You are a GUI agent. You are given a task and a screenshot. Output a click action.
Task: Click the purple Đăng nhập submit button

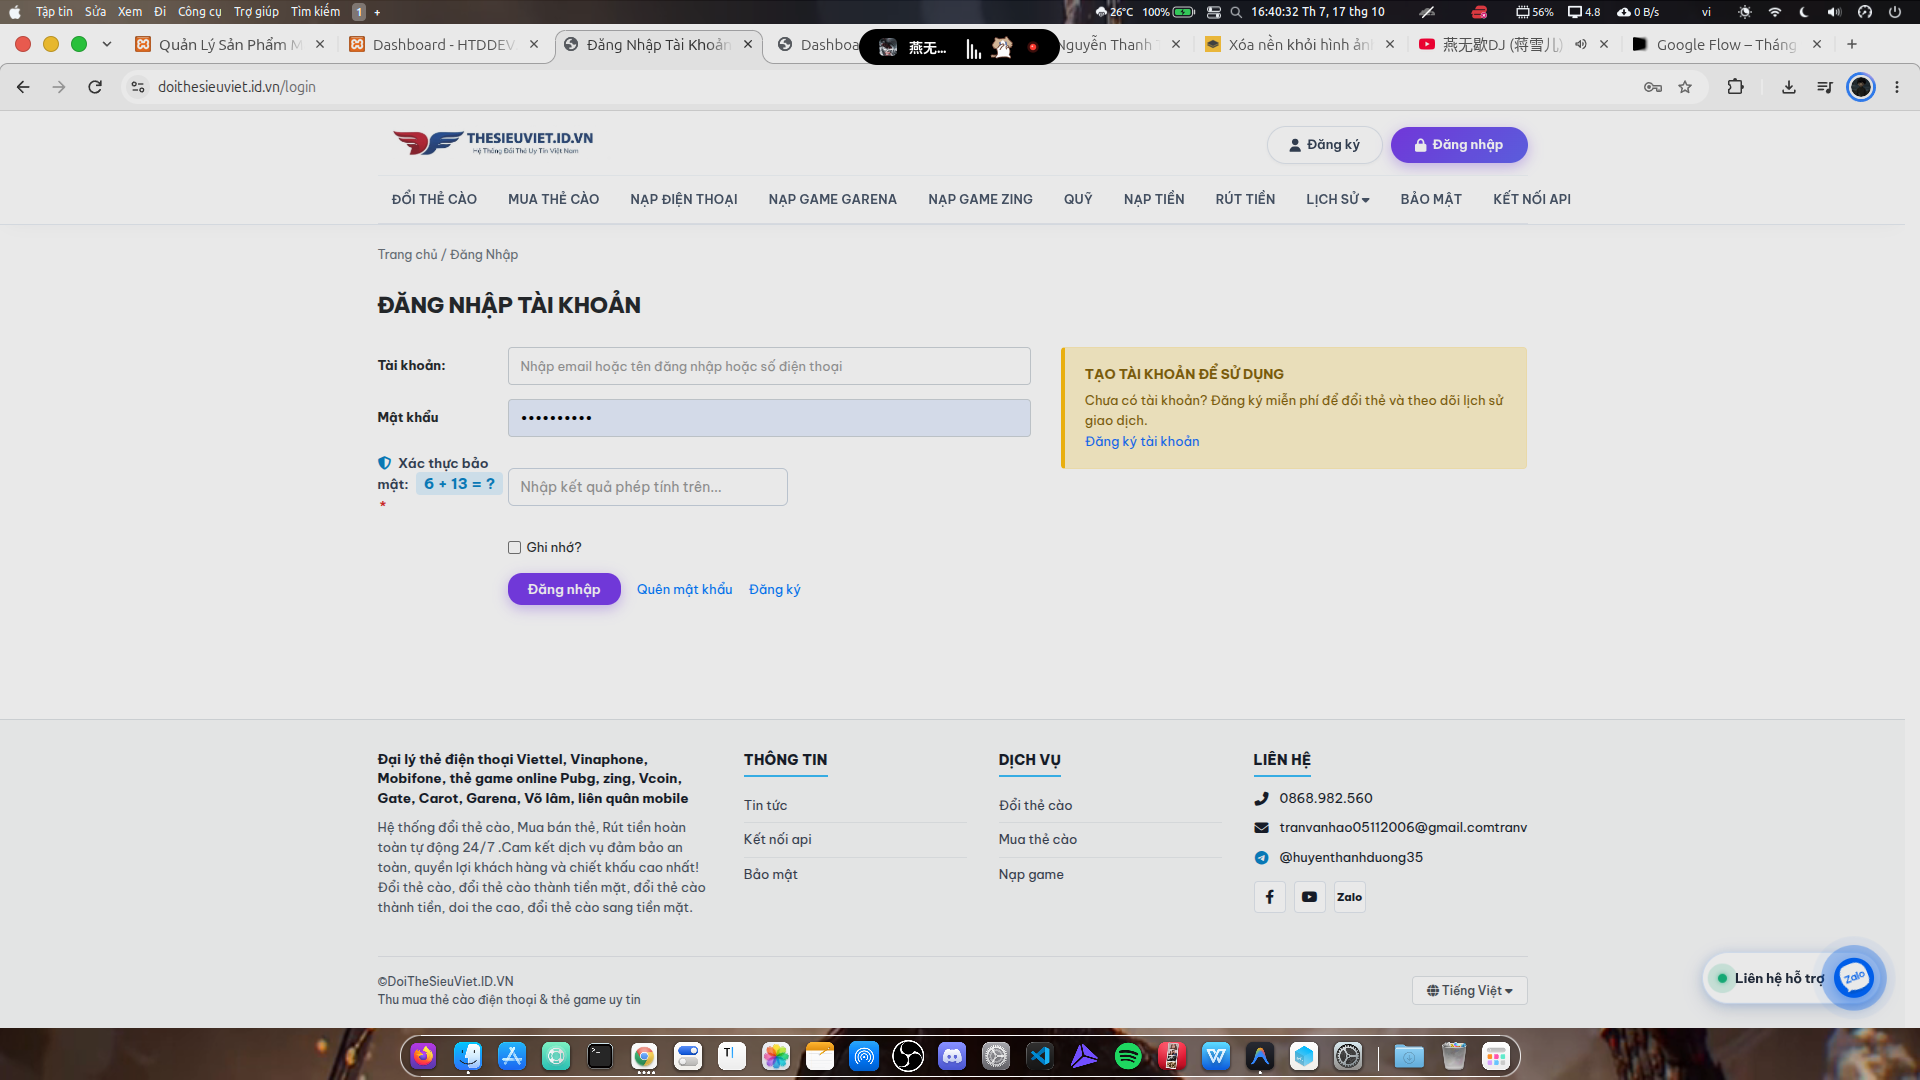[x=564, y=589]
